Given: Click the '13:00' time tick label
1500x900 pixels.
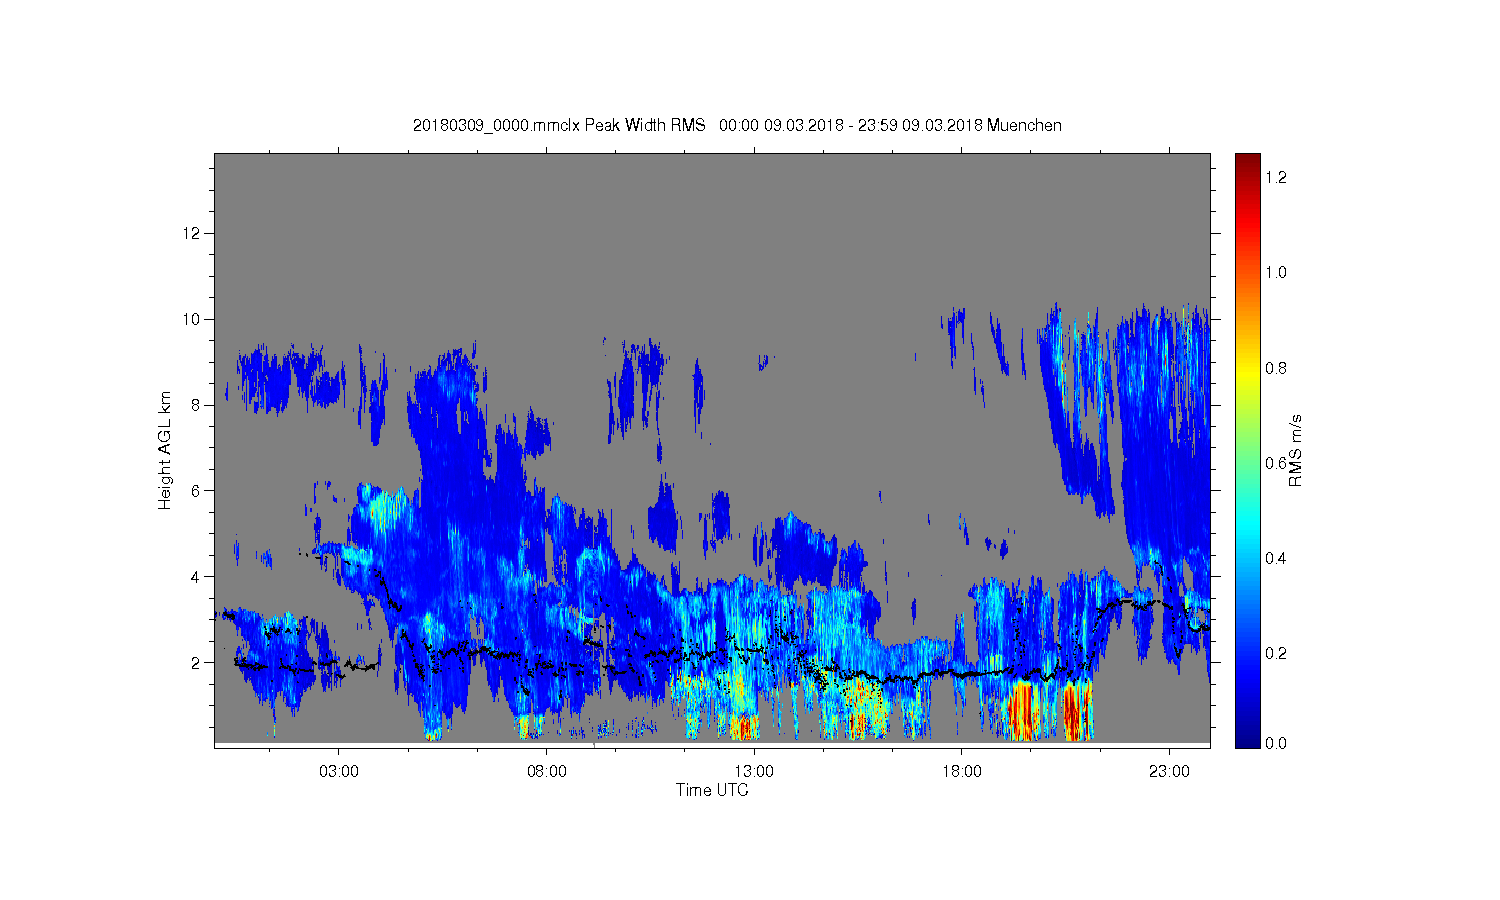Looking at the screenshot, I should tap(754, 771).
